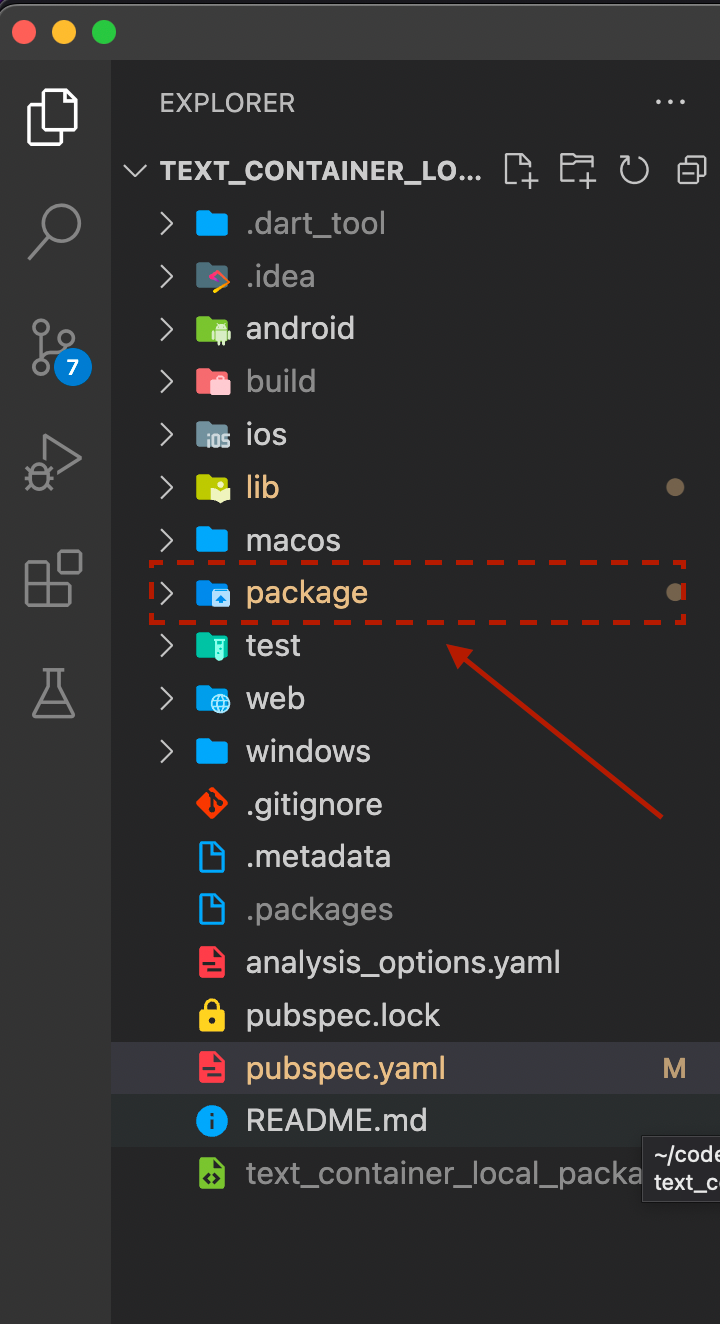Open the Run and Debug view

[x=53, y=463]
